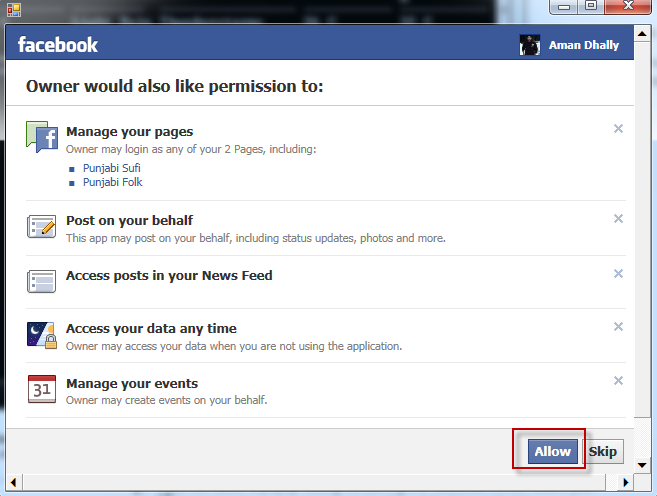Click the horizontal scrollbar left arrow

(13, 483)
